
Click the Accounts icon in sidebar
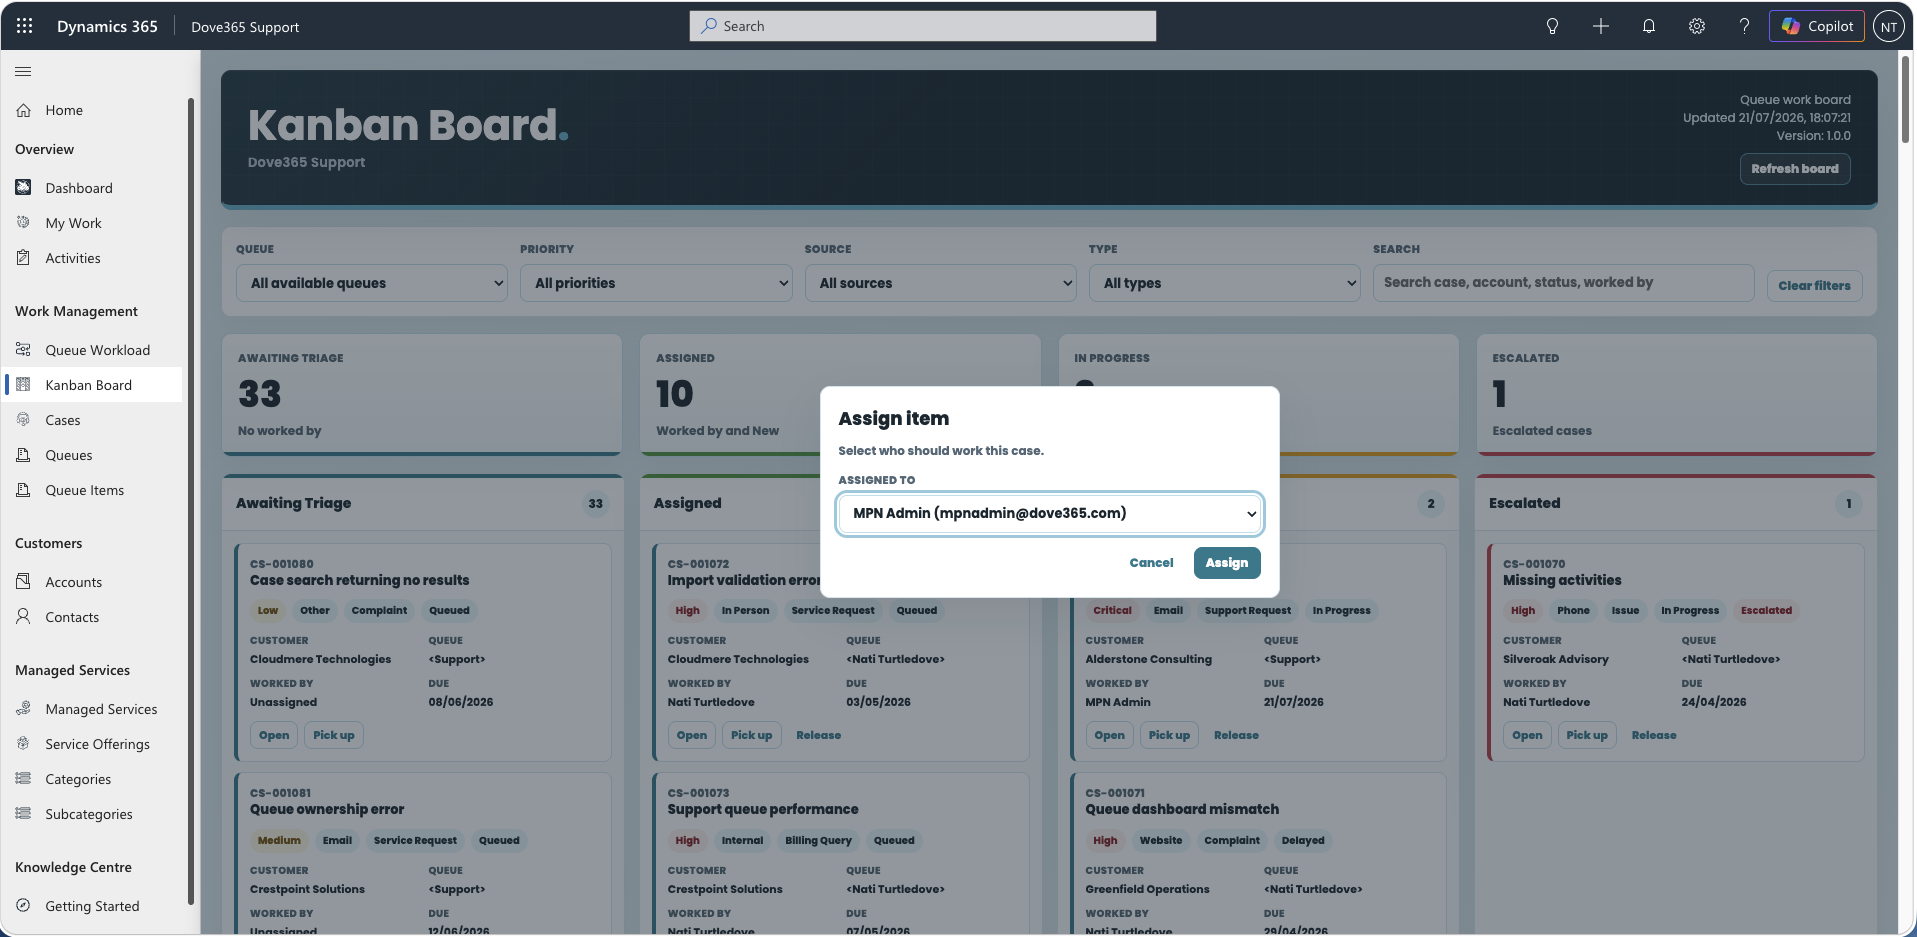(x=23, y=581)
